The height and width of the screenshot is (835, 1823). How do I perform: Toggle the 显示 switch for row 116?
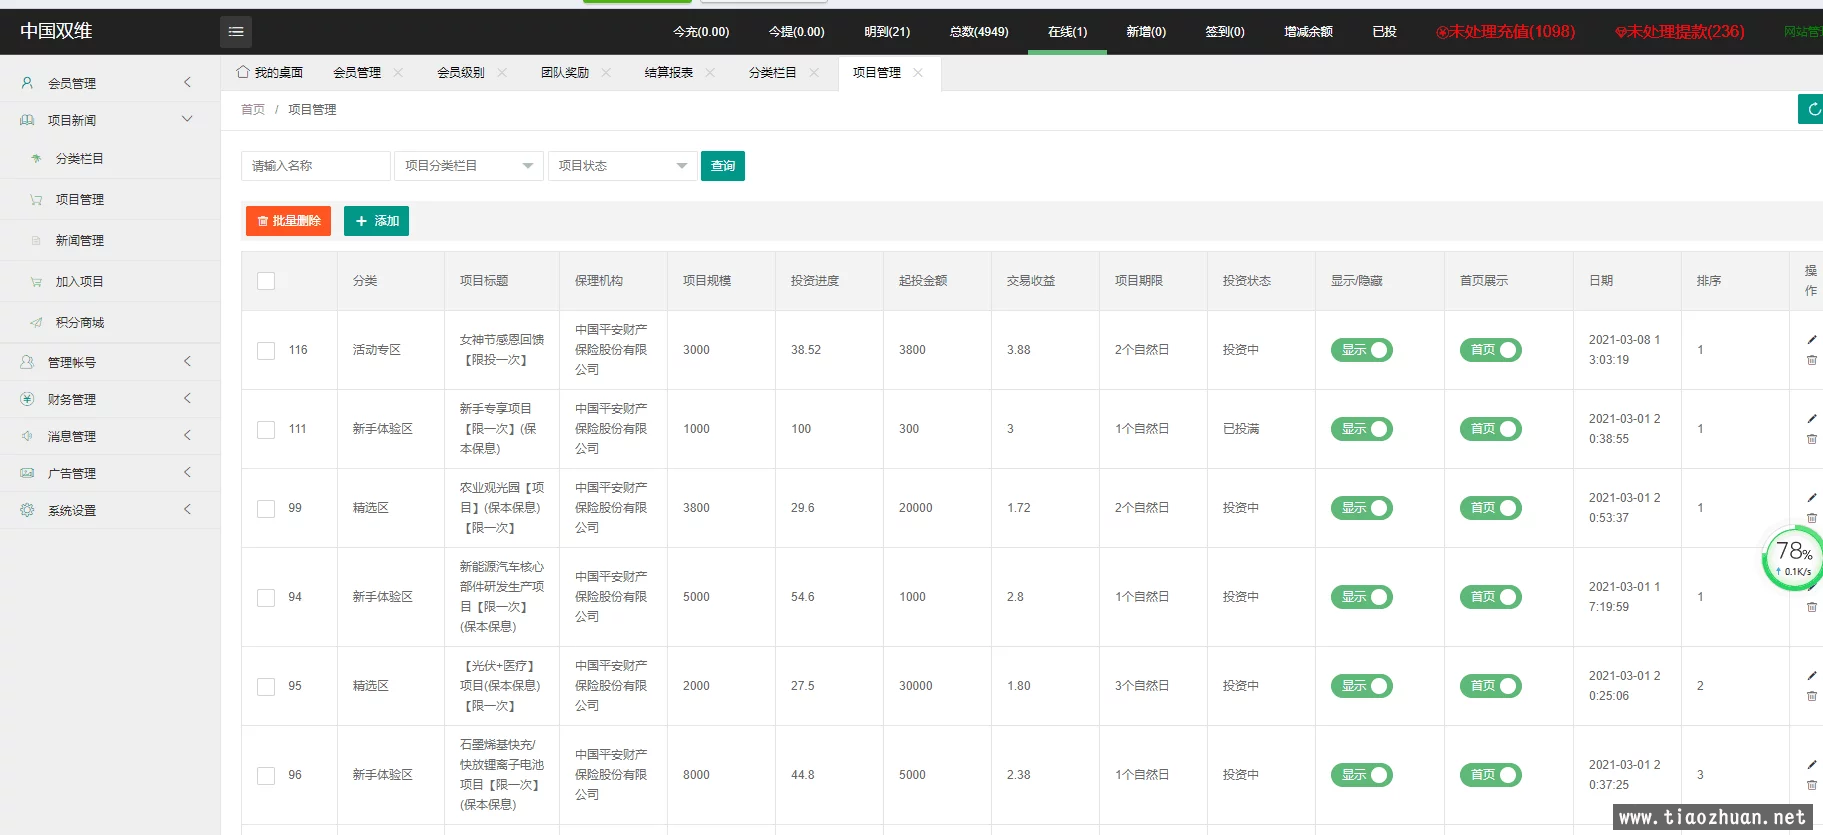[1361, 350]
